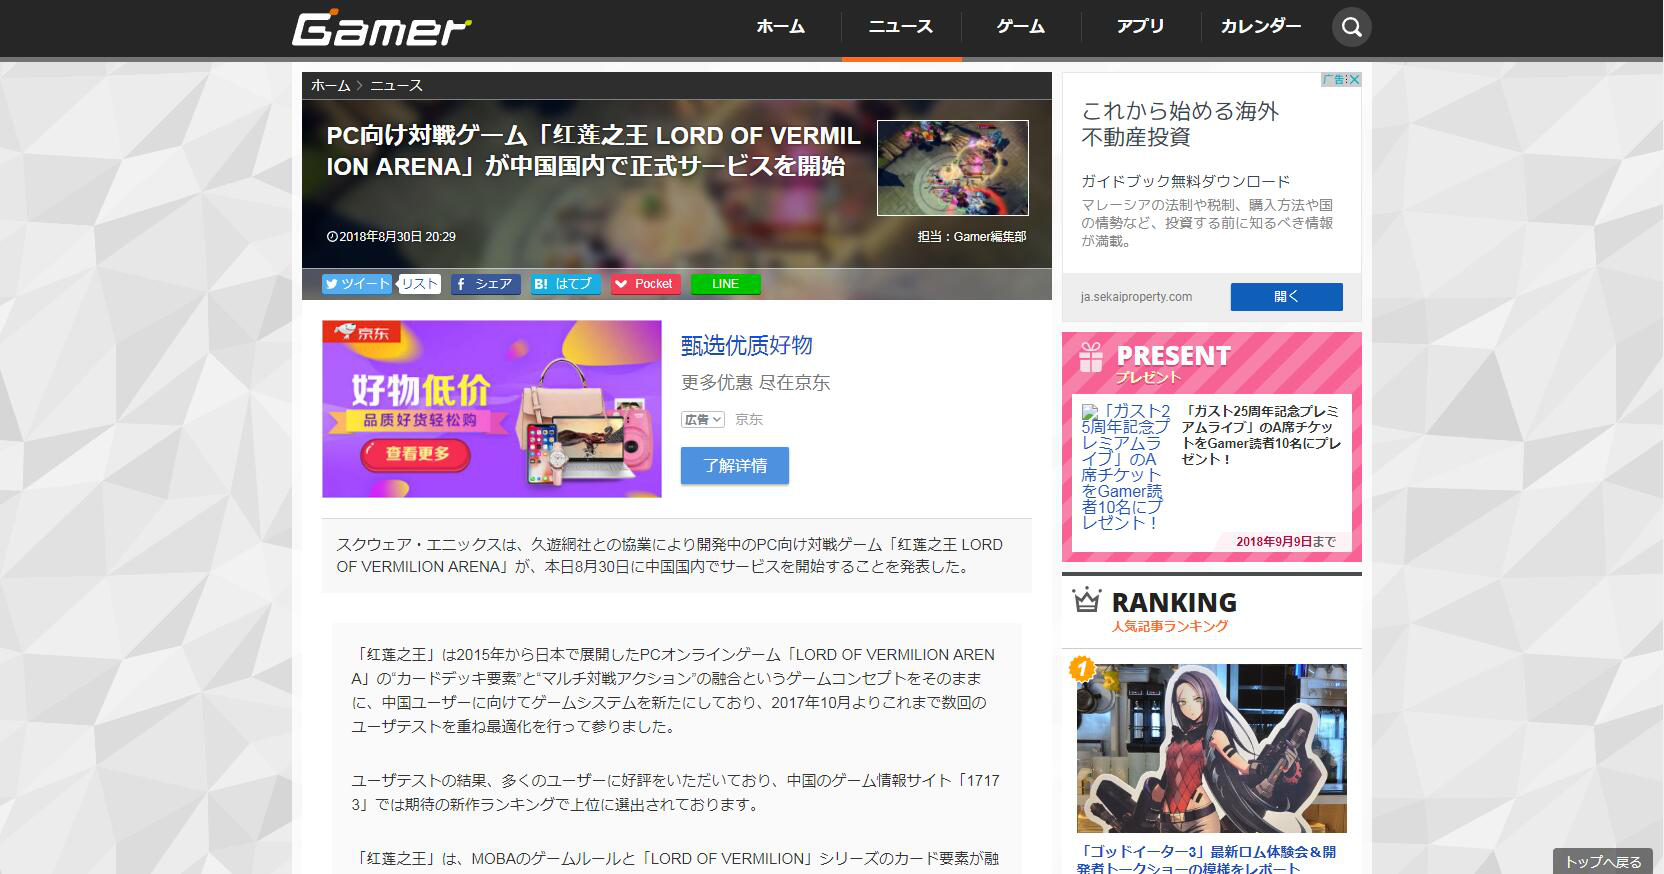Screen dimensions: 1664x874
Task: Click the search magnifier icon in header
Action: tap(1351, 28)
